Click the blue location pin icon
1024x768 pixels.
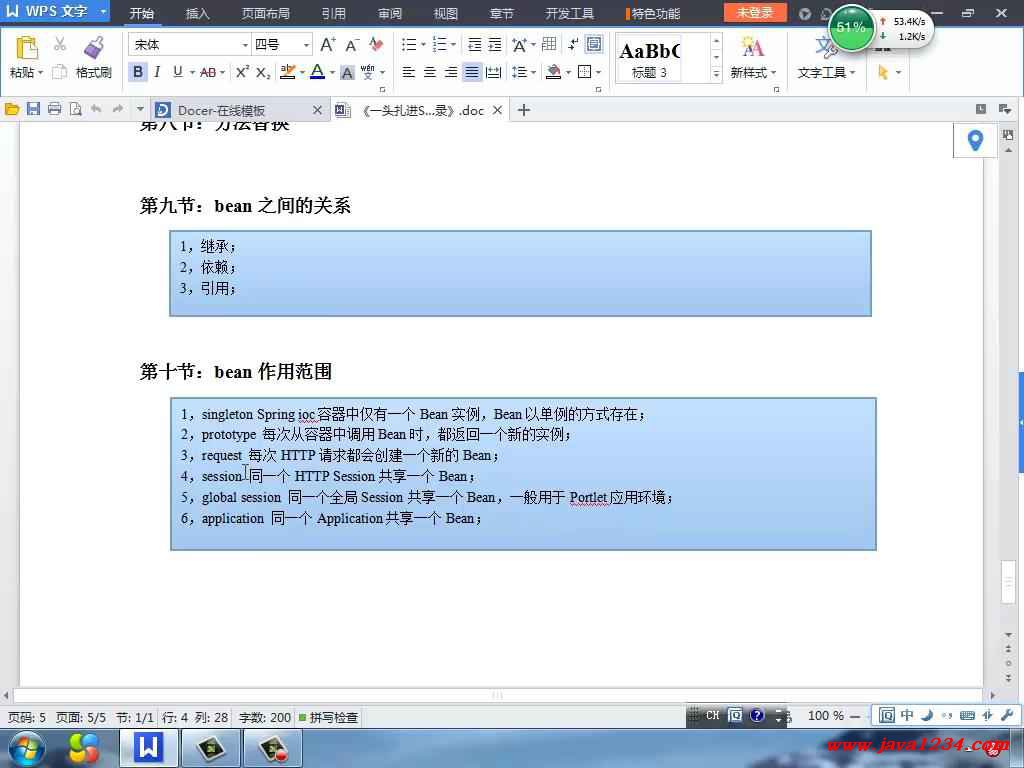pos(975,140)
